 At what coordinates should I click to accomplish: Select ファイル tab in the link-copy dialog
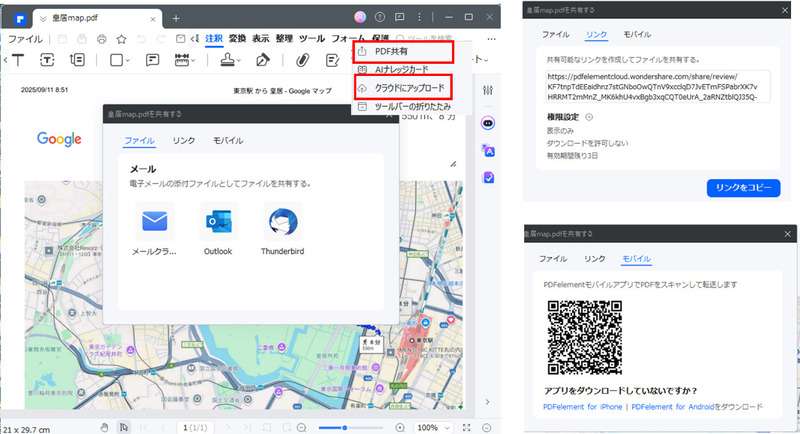point(555,35)
